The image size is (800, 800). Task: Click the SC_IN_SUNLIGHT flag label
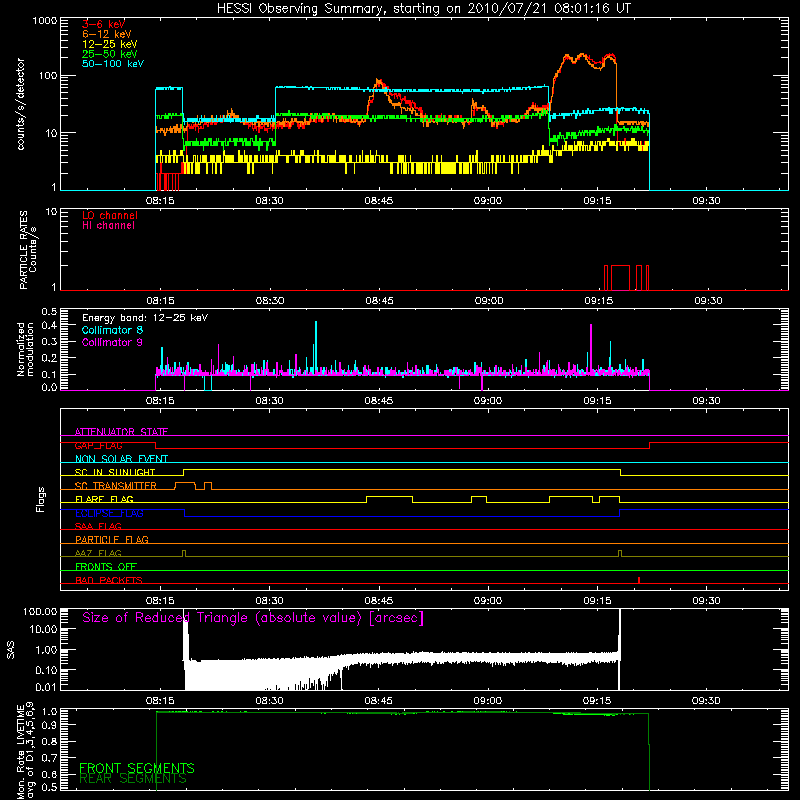coord(115,472)
